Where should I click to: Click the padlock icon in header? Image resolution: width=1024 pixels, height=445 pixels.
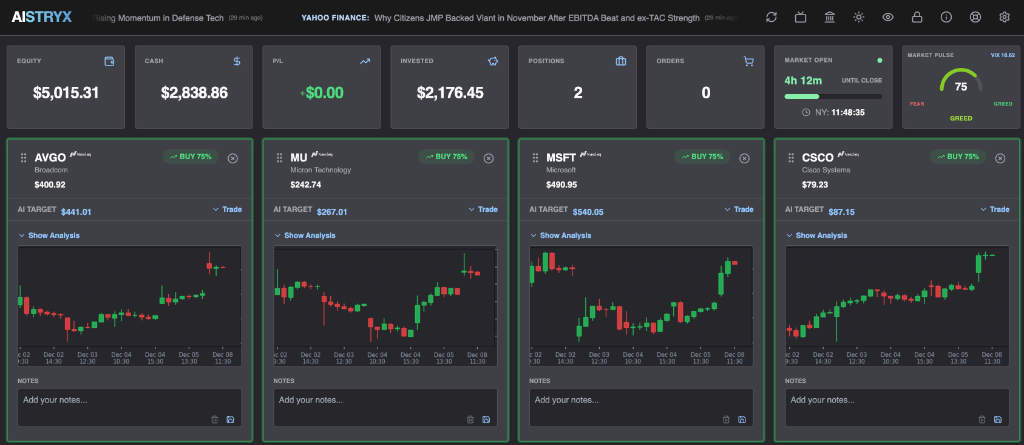coord(917,18)
